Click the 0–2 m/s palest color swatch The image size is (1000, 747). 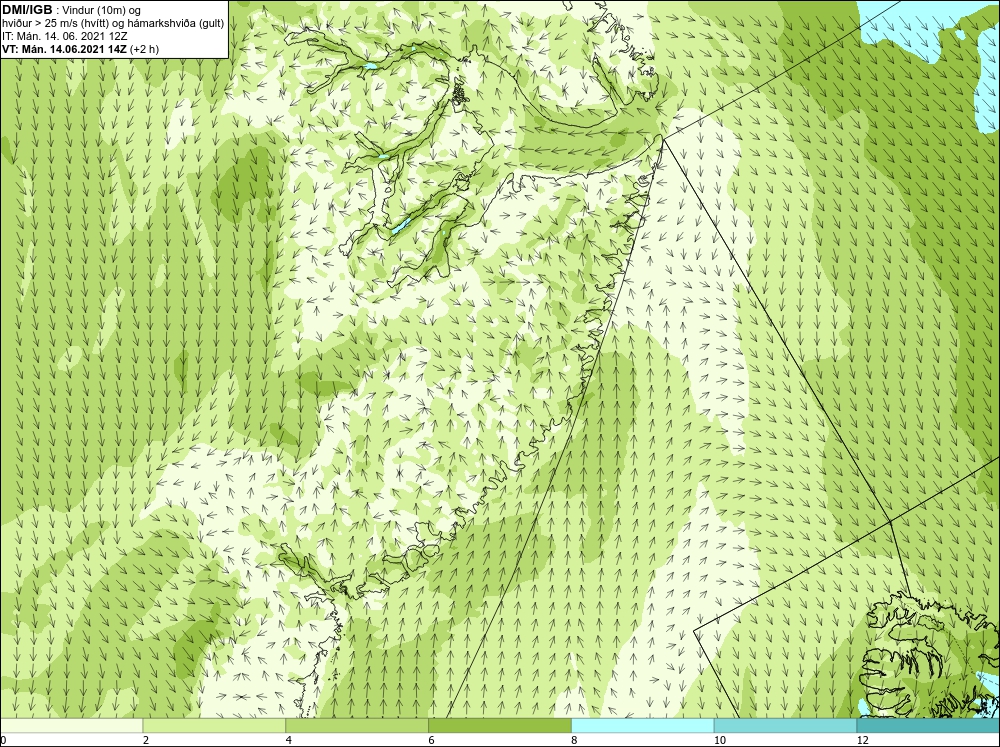coord(71,726)
